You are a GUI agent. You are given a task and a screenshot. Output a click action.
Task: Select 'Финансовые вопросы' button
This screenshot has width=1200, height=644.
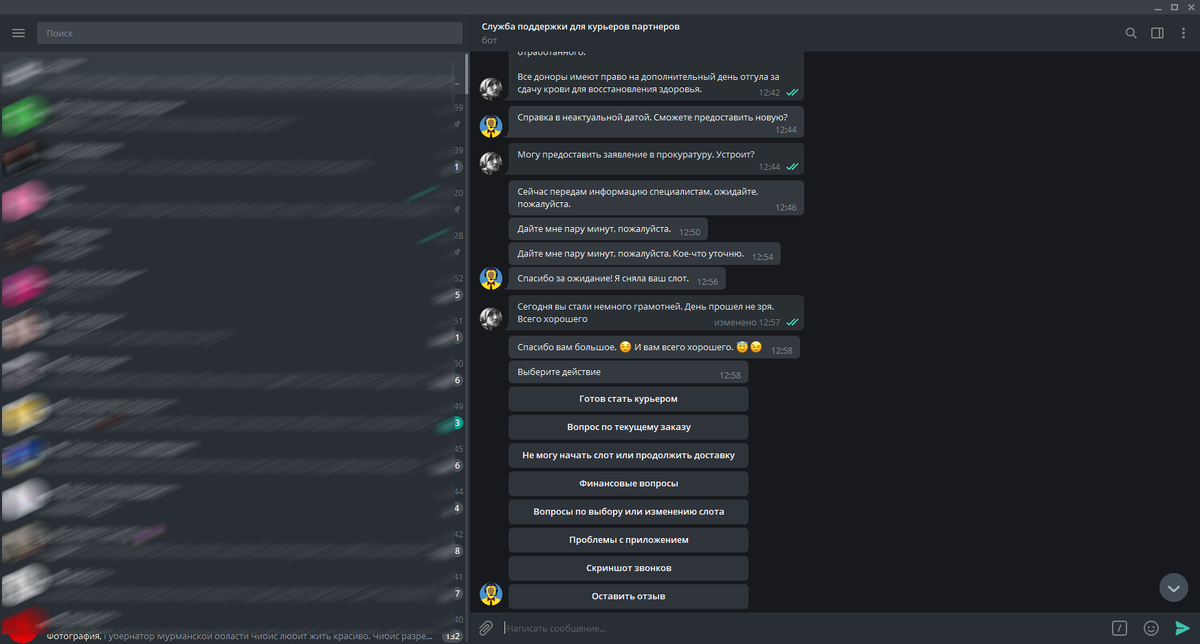pos(628,483)
